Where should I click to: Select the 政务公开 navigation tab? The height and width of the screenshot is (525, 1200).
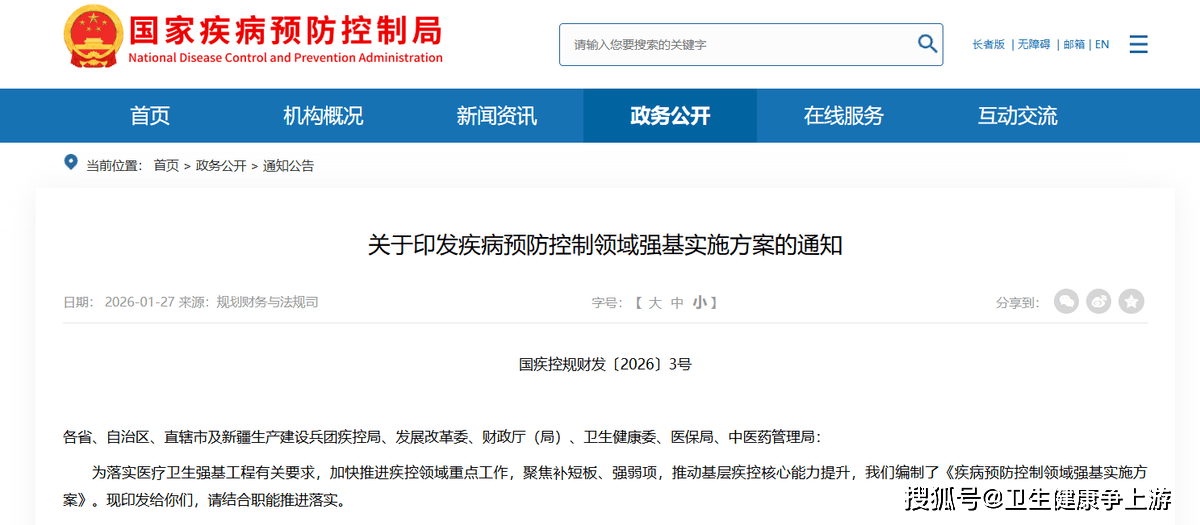[670, 116]
